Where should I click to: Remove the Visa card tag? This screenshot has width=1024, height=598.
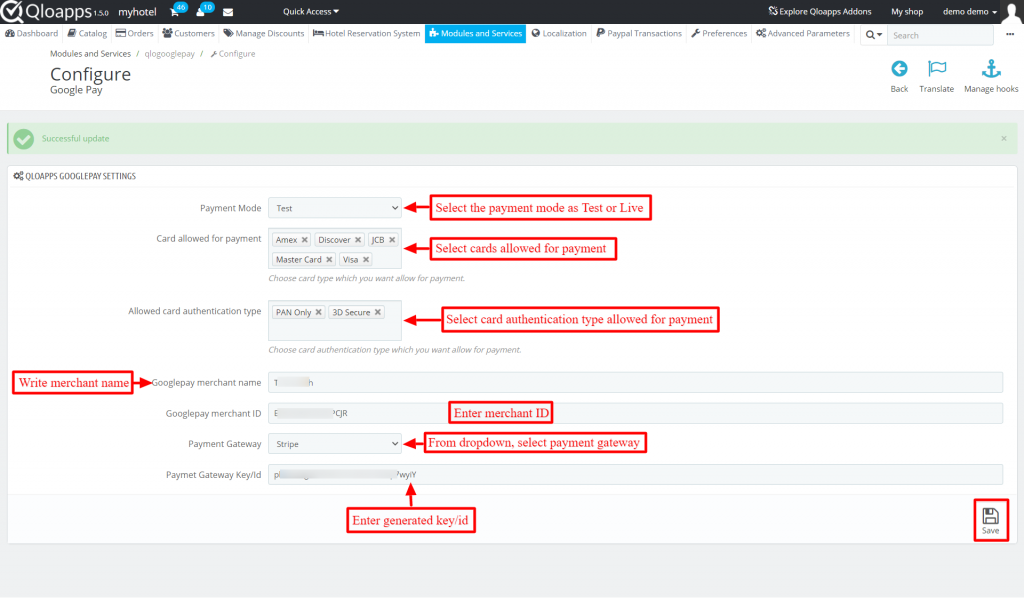point(366,260)
